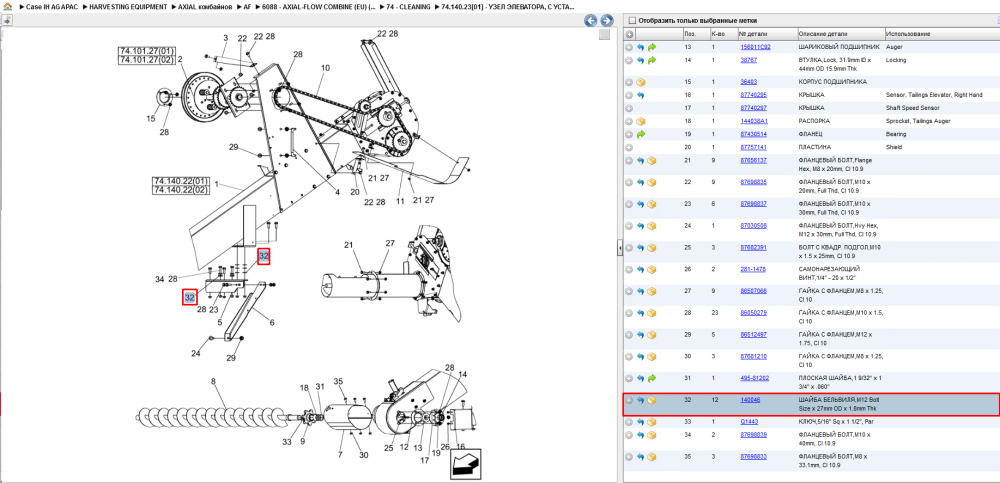Open part number 495-81202 link

[754, 378]
